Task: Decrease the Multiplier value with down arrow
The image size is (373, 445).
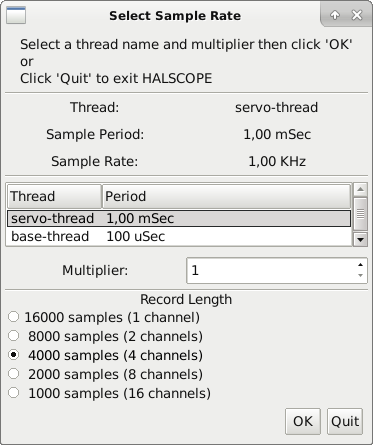Action: 360,275
